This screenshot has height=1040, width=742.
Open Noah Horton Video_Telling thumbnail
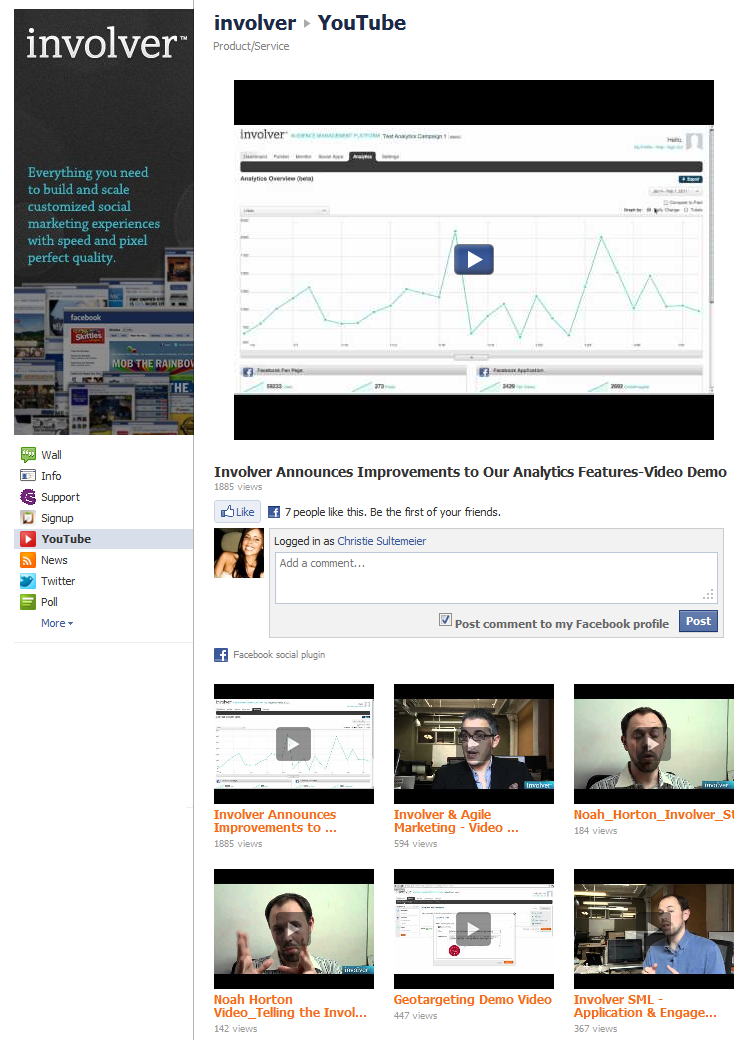(294, 929)
